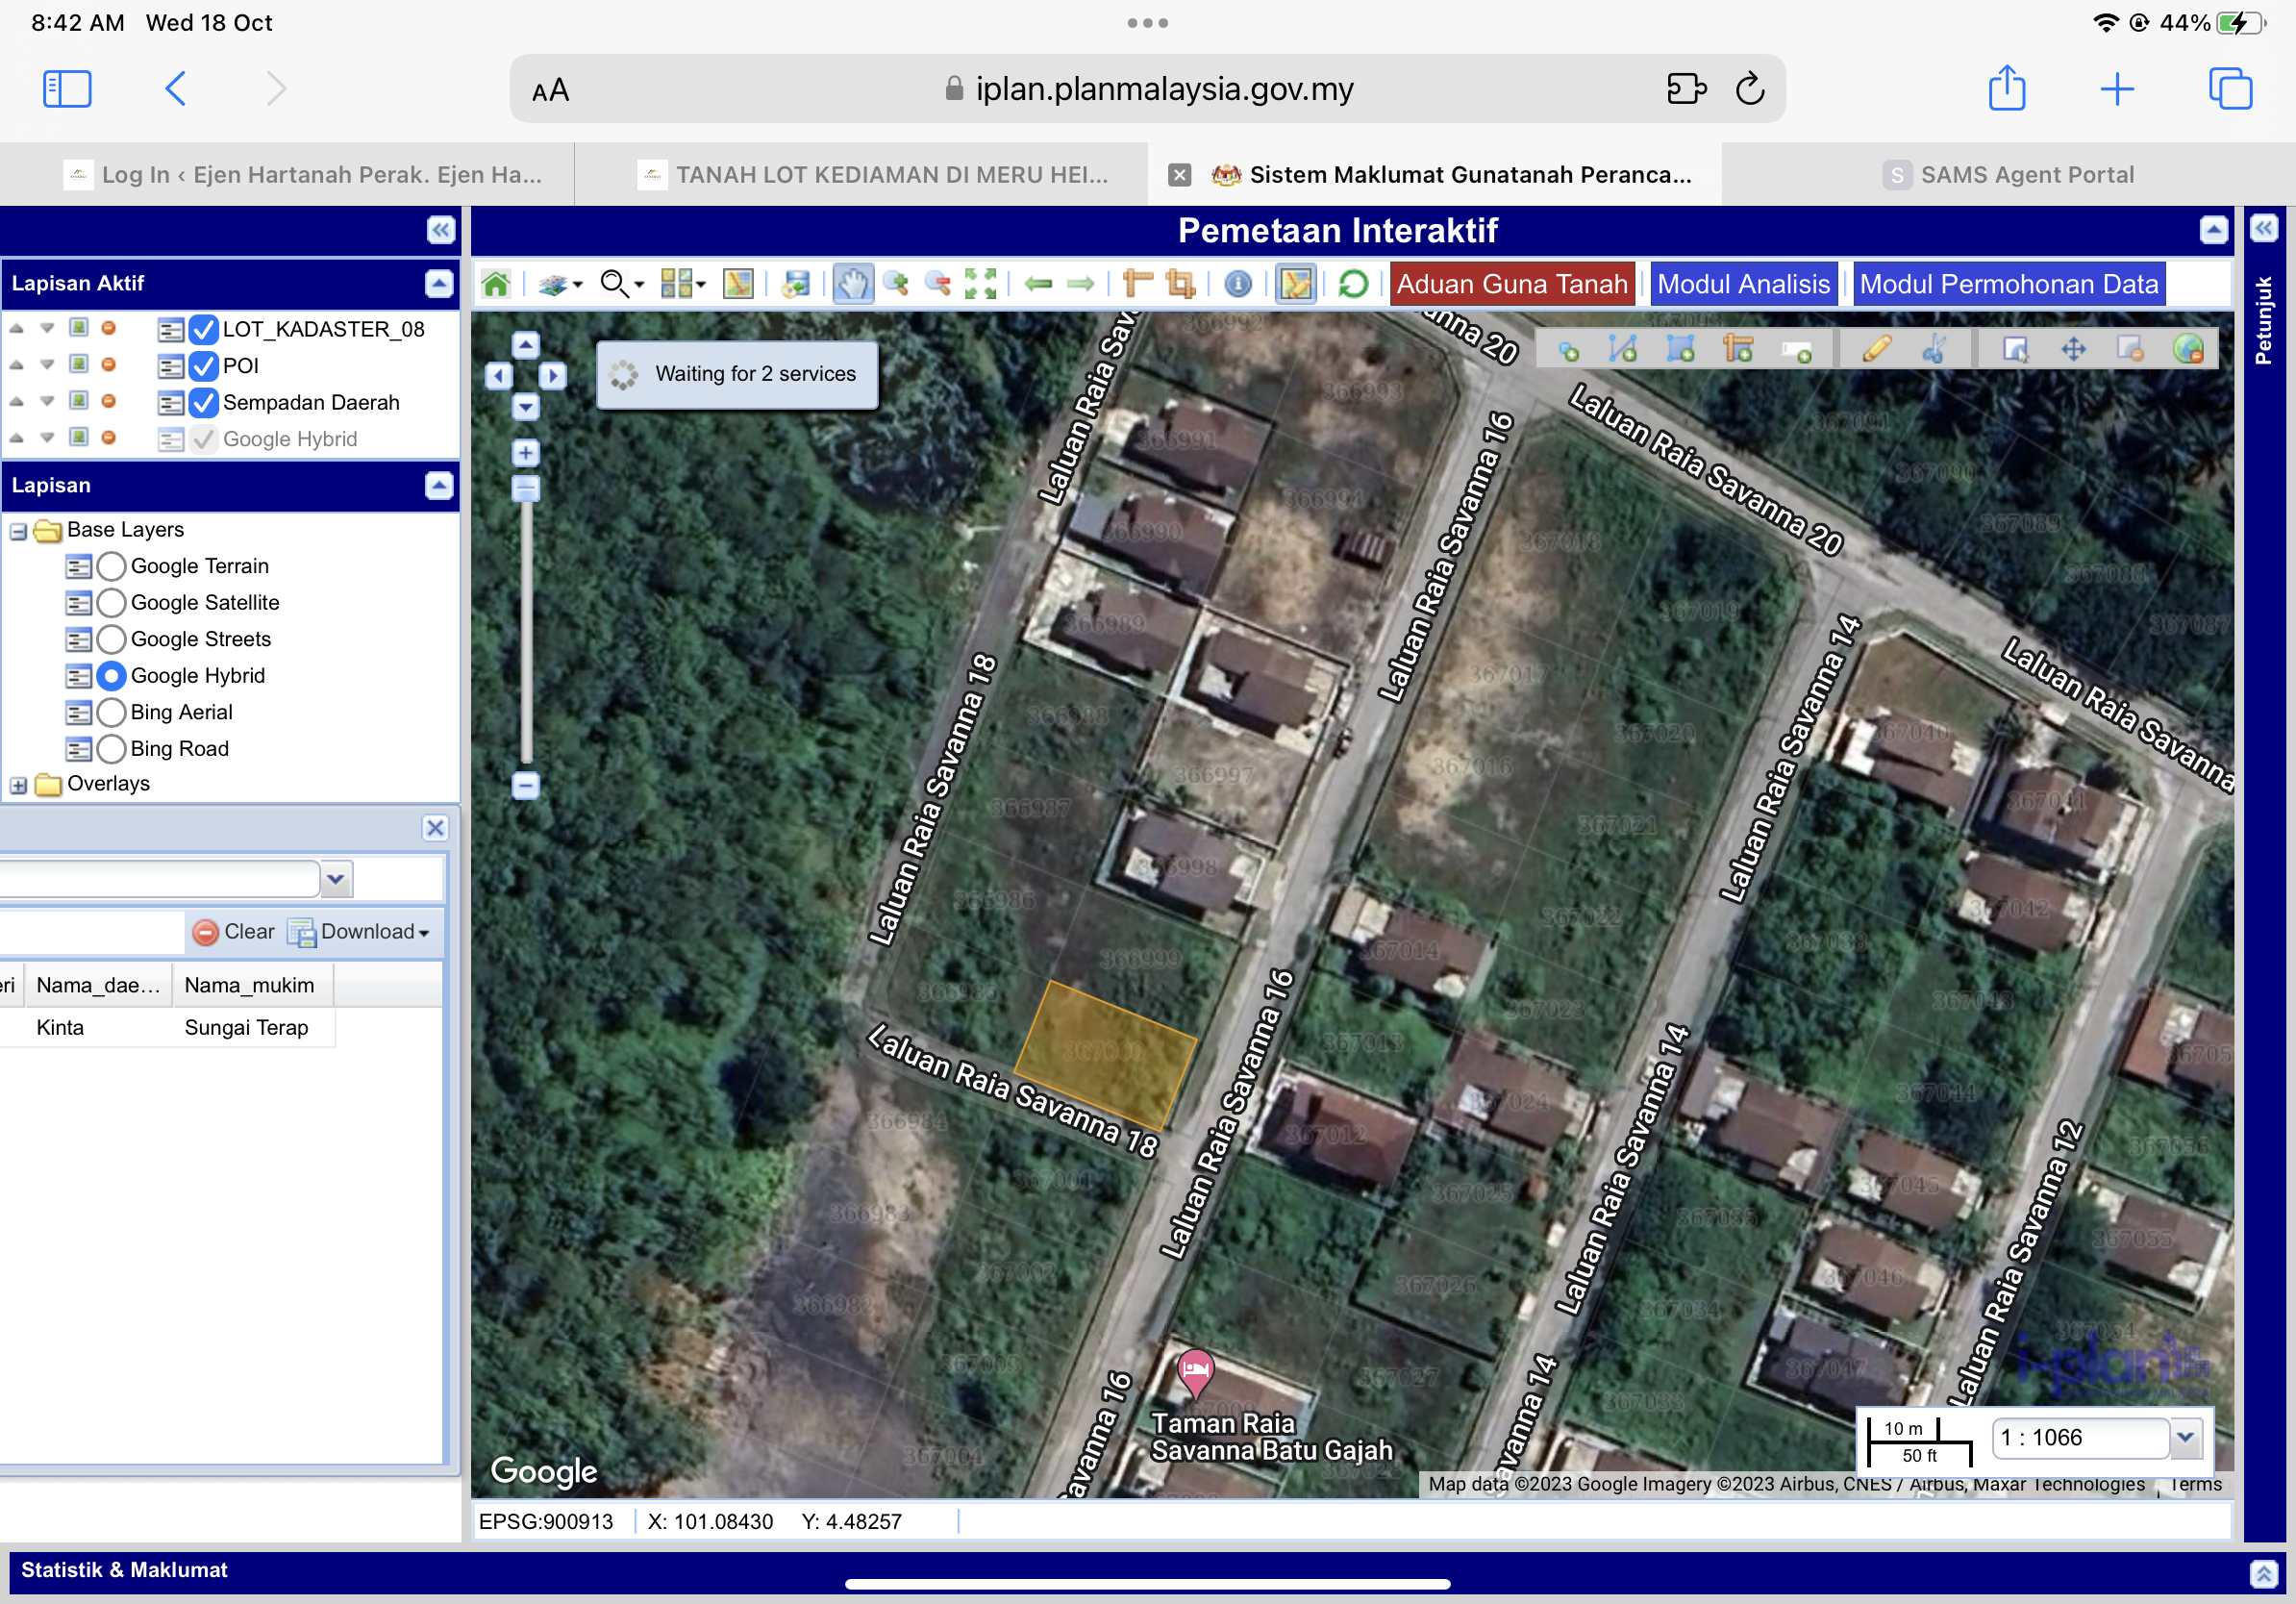Click the green Refresh map icon
This screenshot has width=2296, height=1604.
[x=1352, y=285]
